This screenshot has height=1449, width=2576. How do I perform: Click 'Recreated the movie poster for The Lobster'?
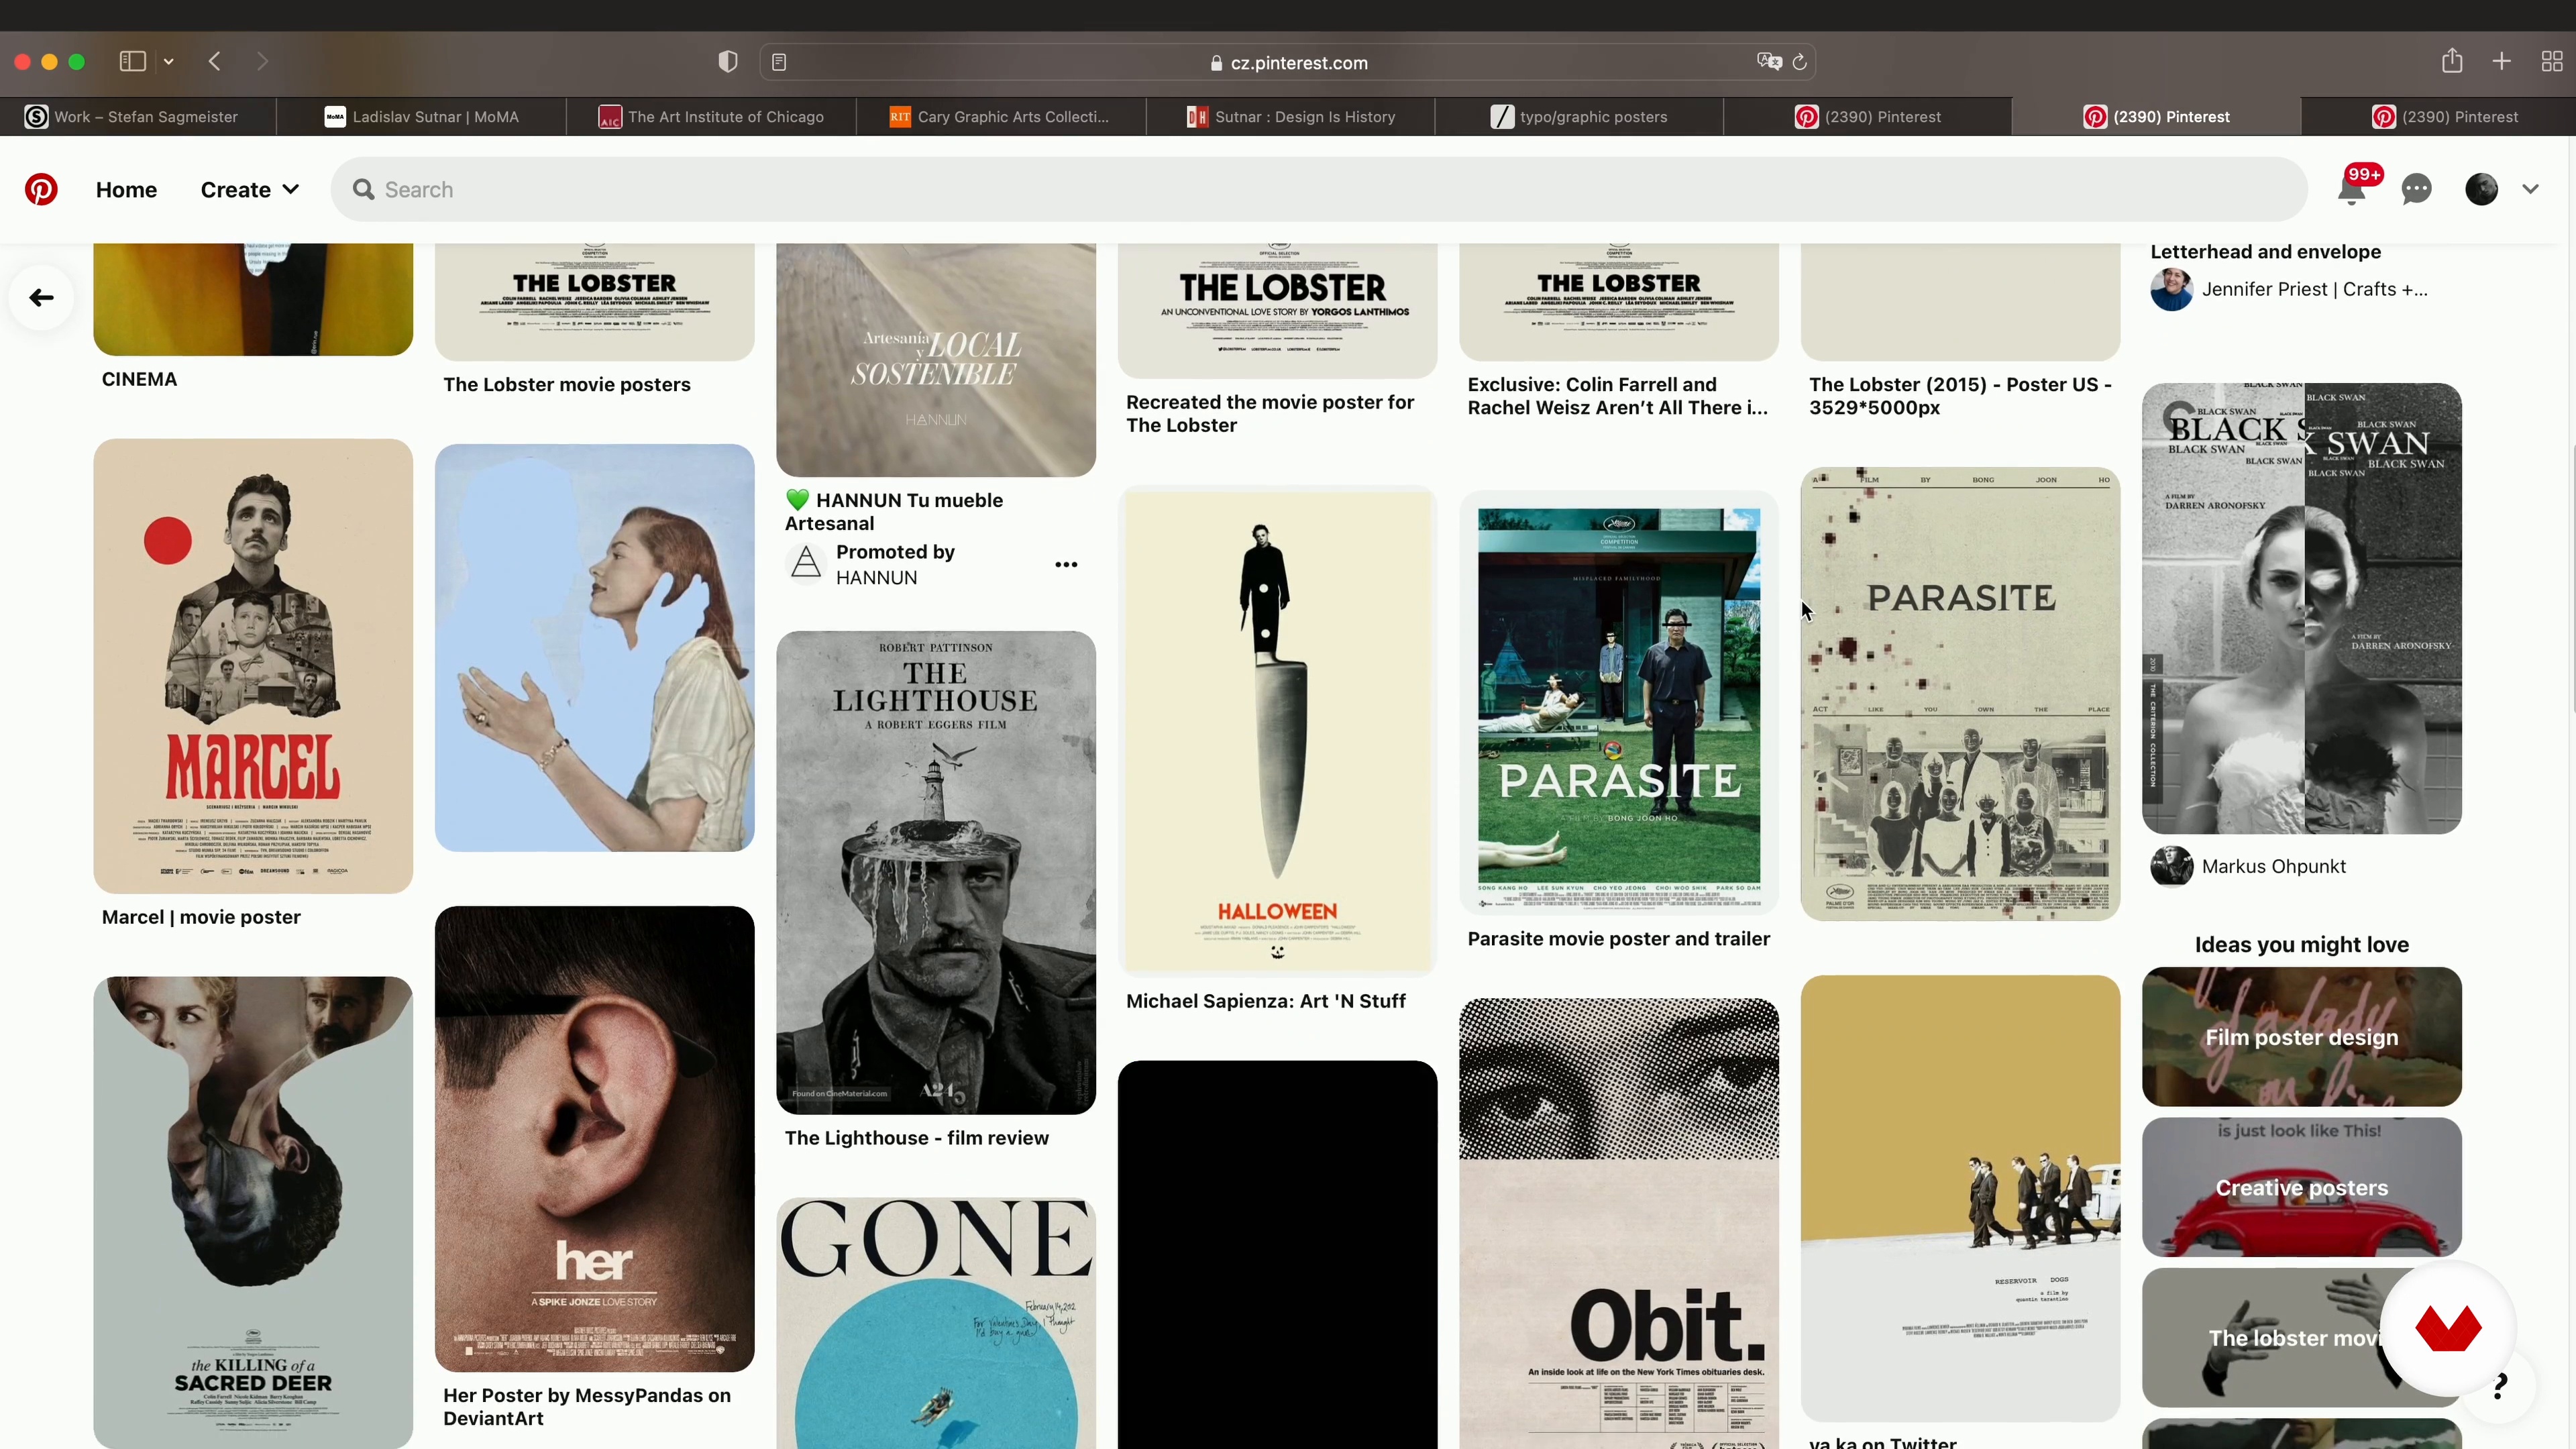pyautogui.click(x=1270, y=414)
